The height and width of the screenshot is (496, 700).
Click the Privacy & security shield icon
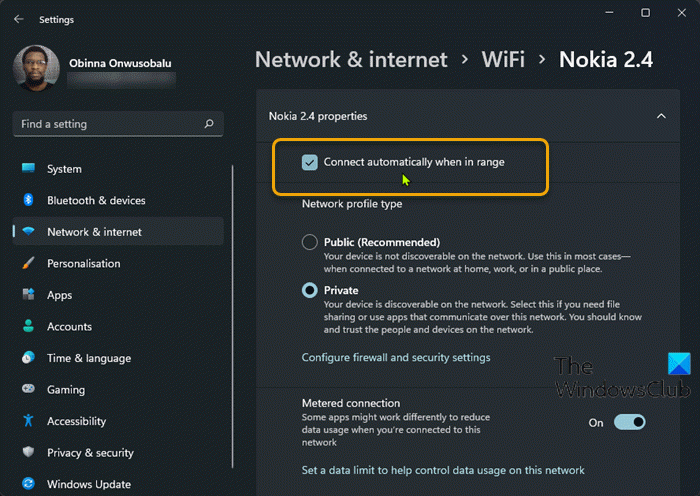coord(28,453)
